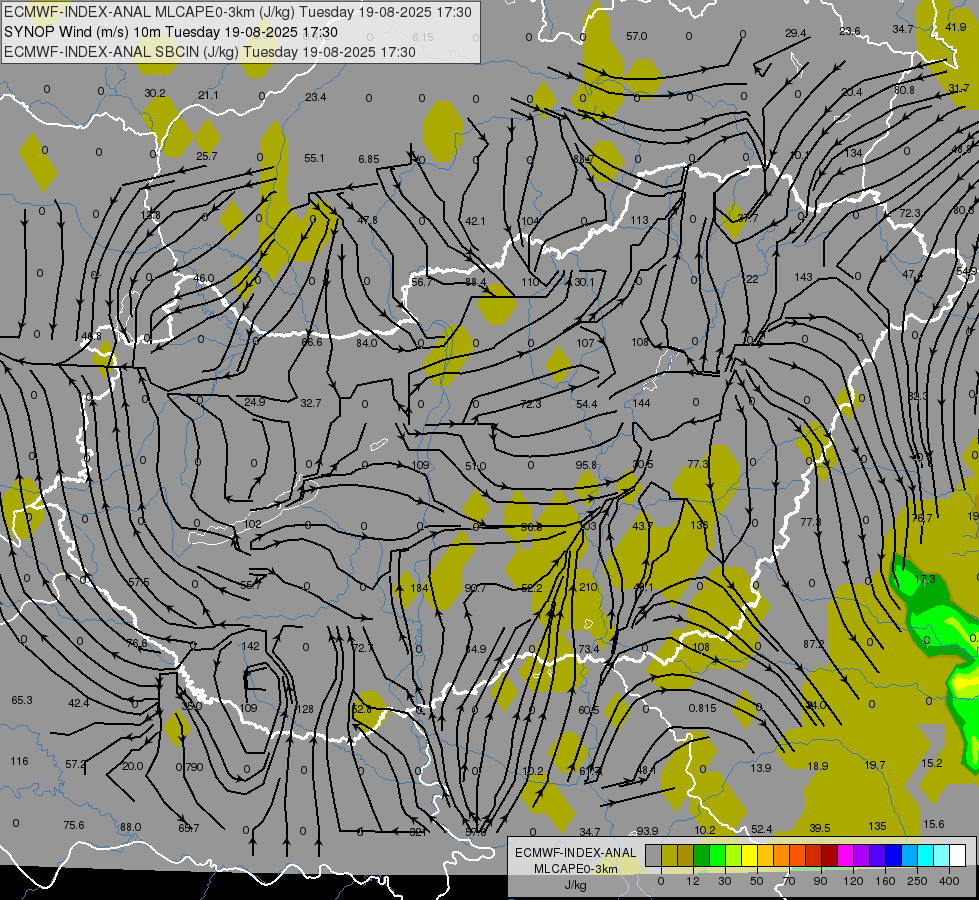This screenshot has height=900, width=979.
Task: Click the map value 93.9
Action: tap(647, 831)
